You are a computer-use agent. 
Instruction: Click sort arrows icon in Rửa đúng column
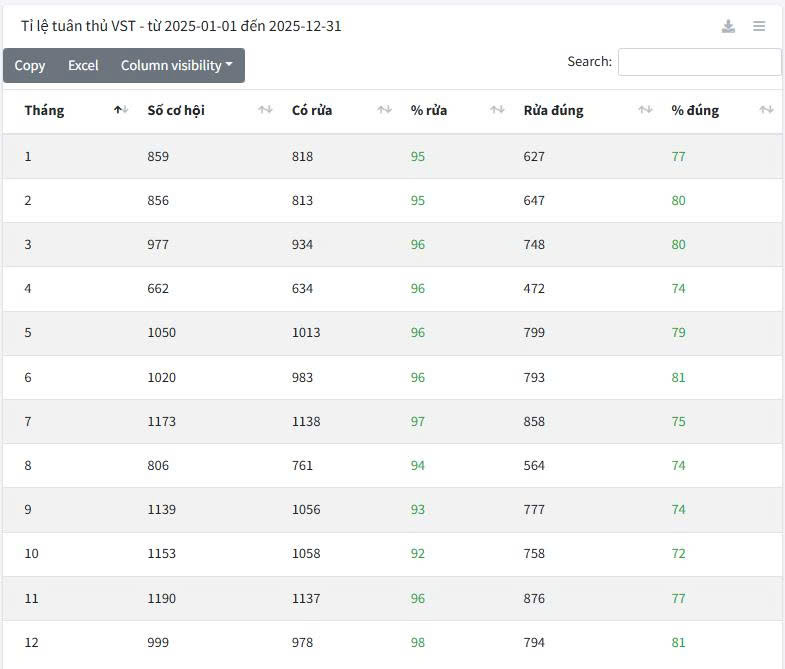(x=645, y=110)
